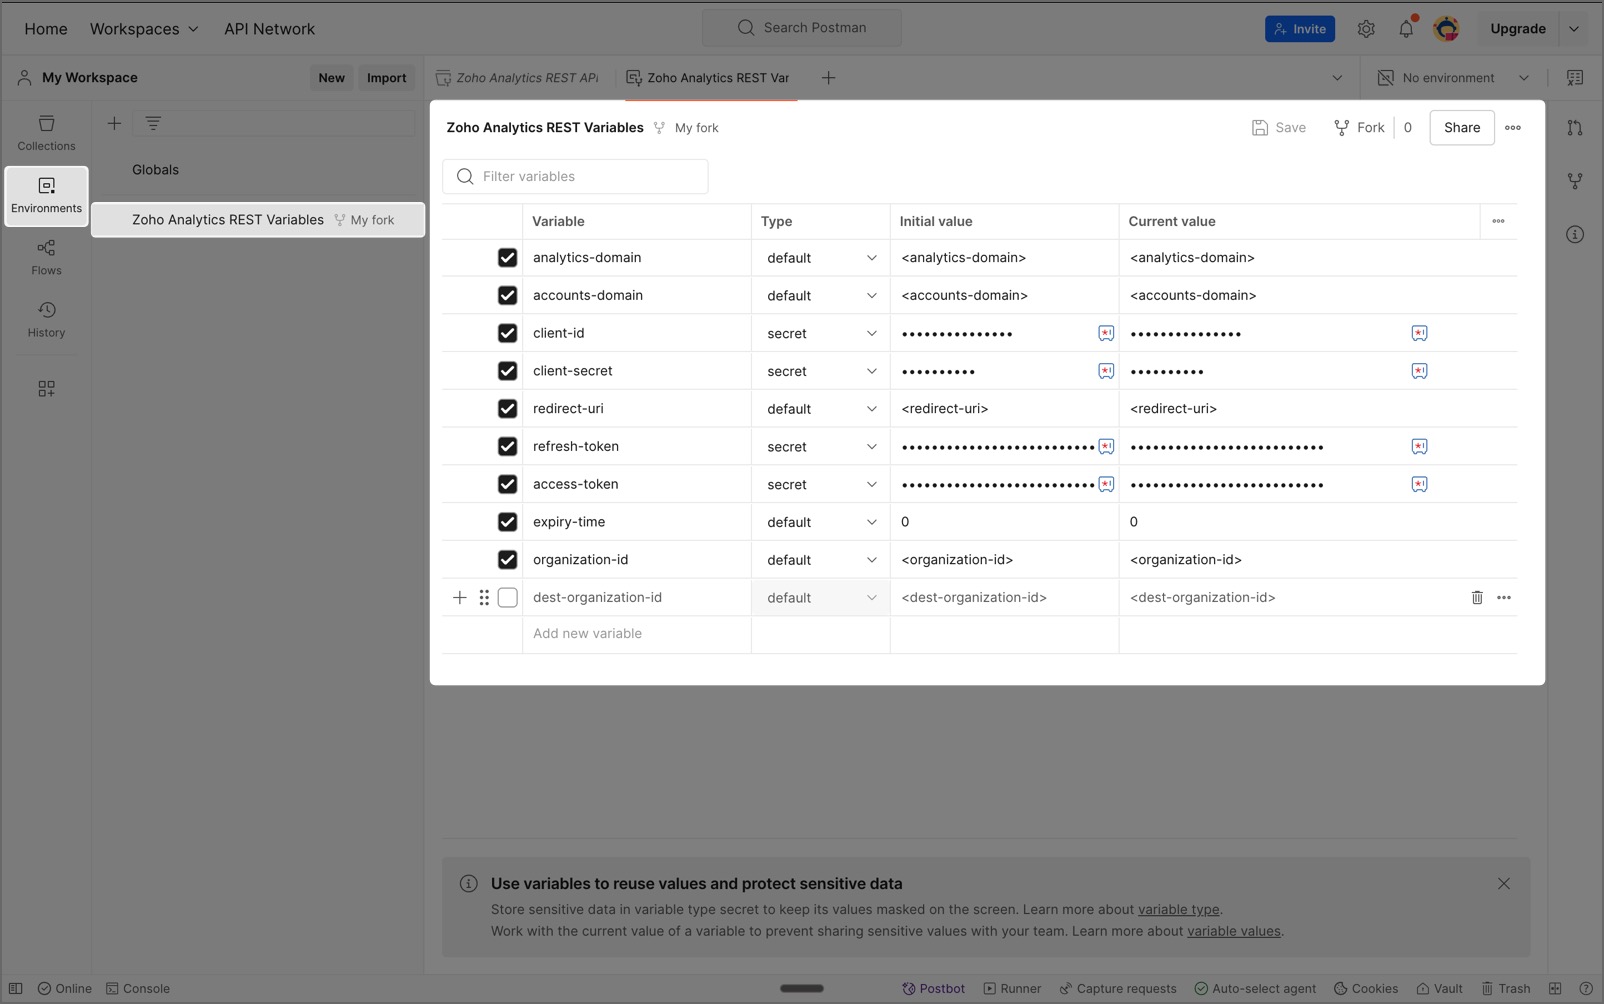1604x1004 pixels.
Task: Open the API Network menu item
Action: pos(269,29)
